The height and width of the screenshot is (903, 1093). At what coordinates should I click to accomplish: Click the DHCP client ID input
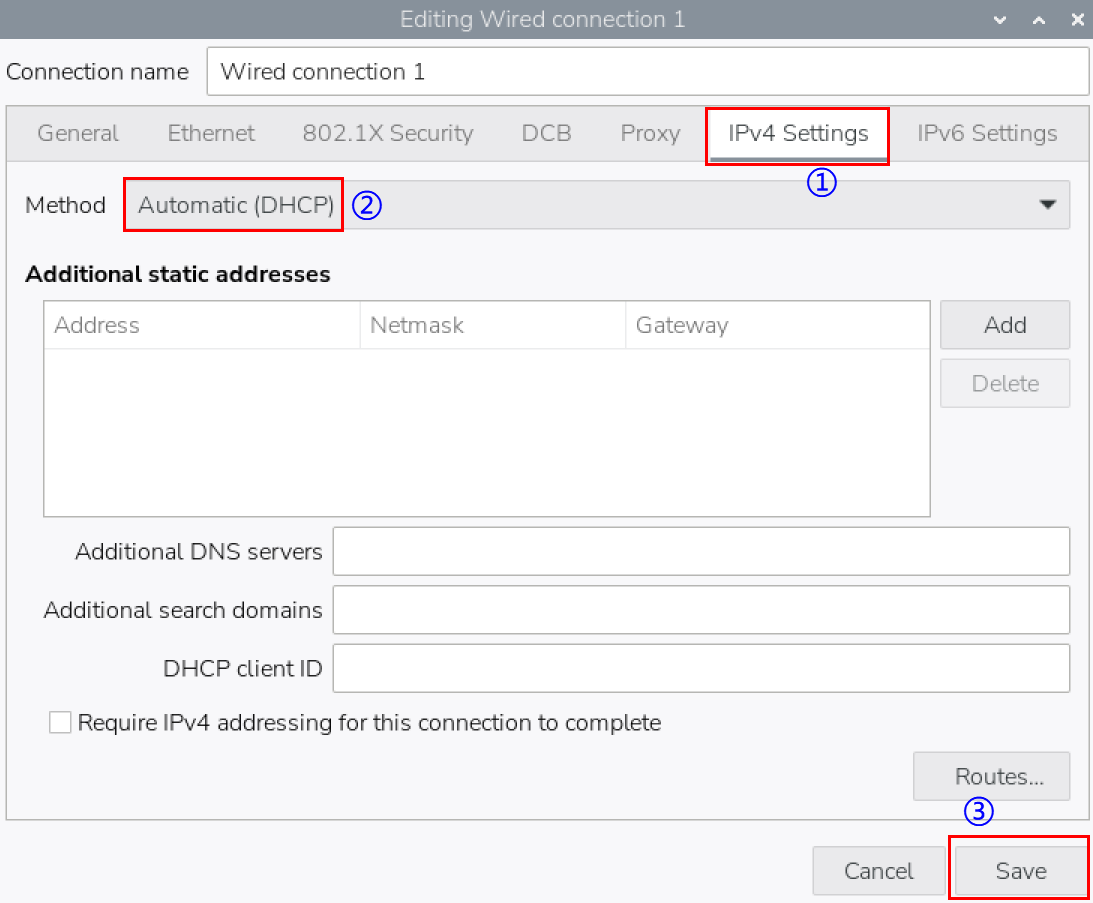click(x=700, y=669)
